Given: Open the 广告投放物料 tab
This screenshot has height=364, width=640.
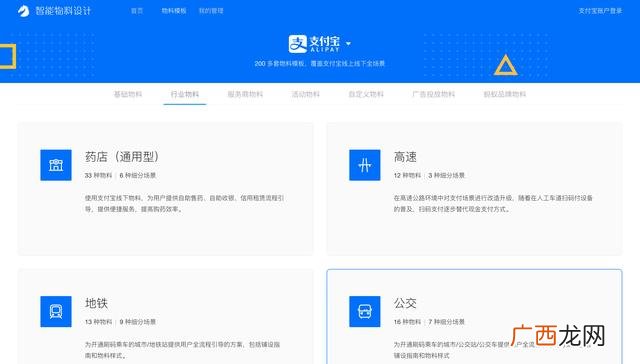Looking at the screenshot, I should [433, 94].
